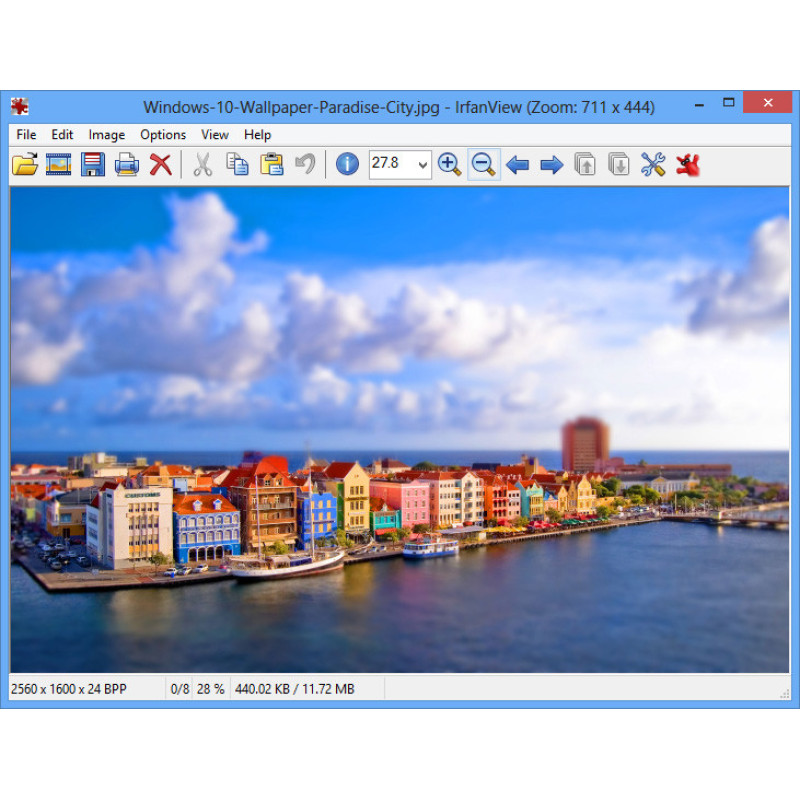This screenshot has width=800, height=800.
Task: Cut selection with the scissors icon
Action: coord(203,165)
